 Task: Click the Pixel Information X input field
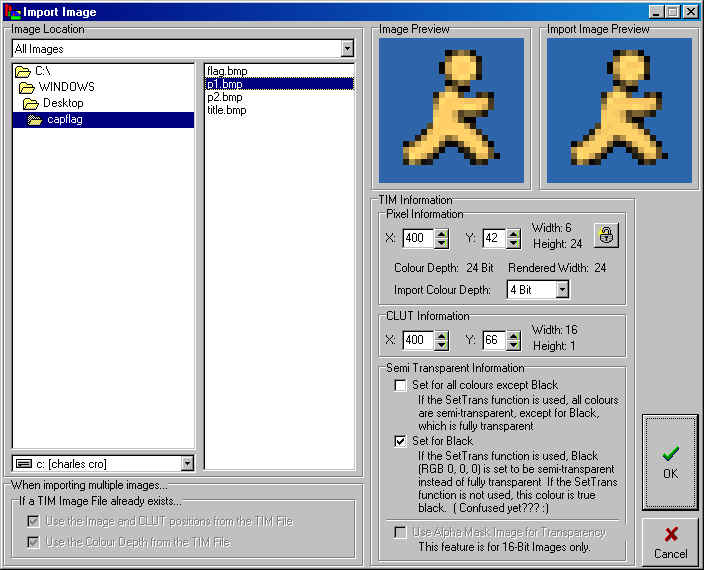click(x=418, y=238)
